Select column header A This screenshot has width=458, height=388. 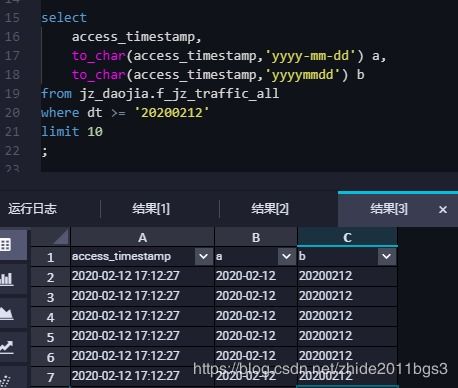142,238
